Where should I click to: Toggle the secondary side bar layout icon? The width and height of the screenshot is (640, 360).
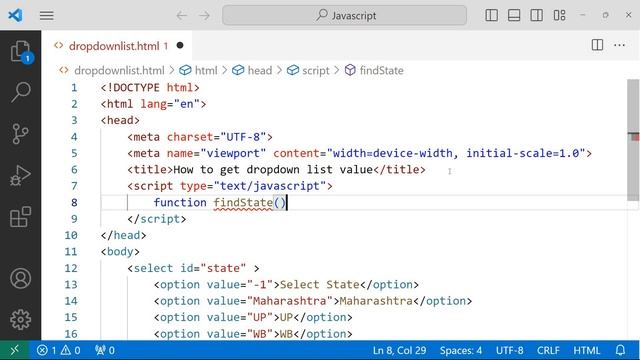pos(536,16)
